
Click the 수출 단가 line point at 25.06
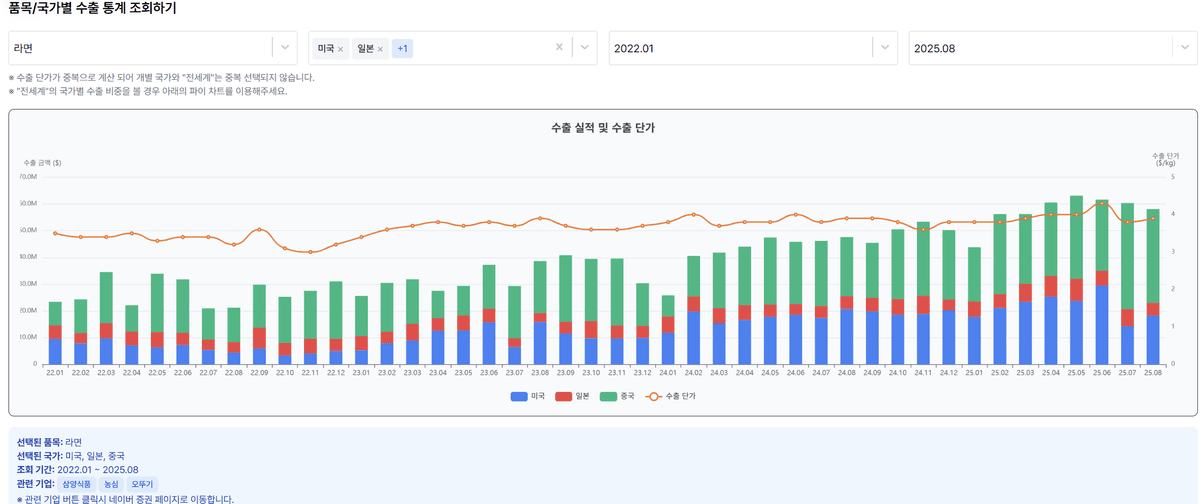coord(1102,203)
